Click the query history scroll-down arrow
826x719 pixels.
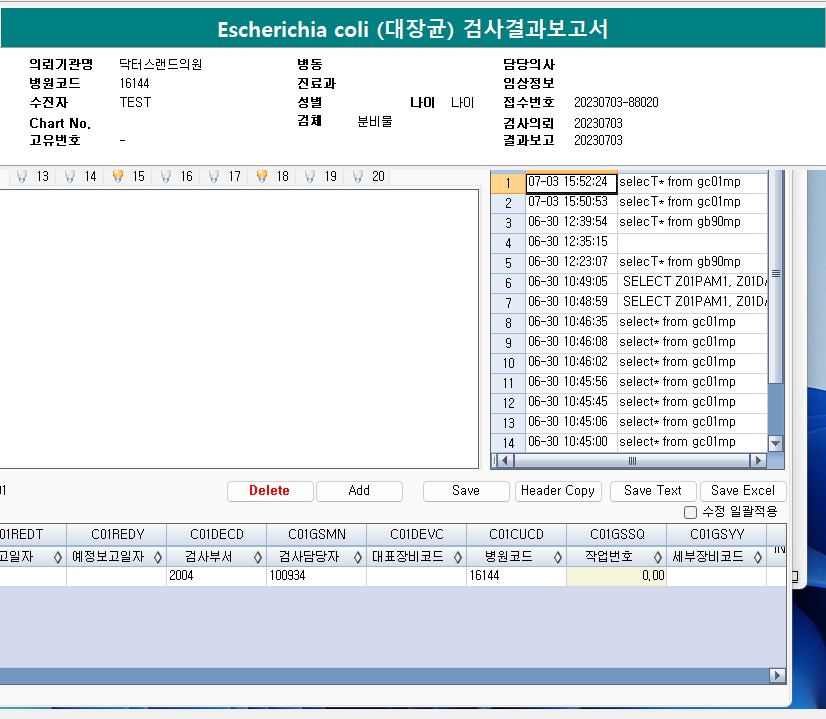click(775, 443)
